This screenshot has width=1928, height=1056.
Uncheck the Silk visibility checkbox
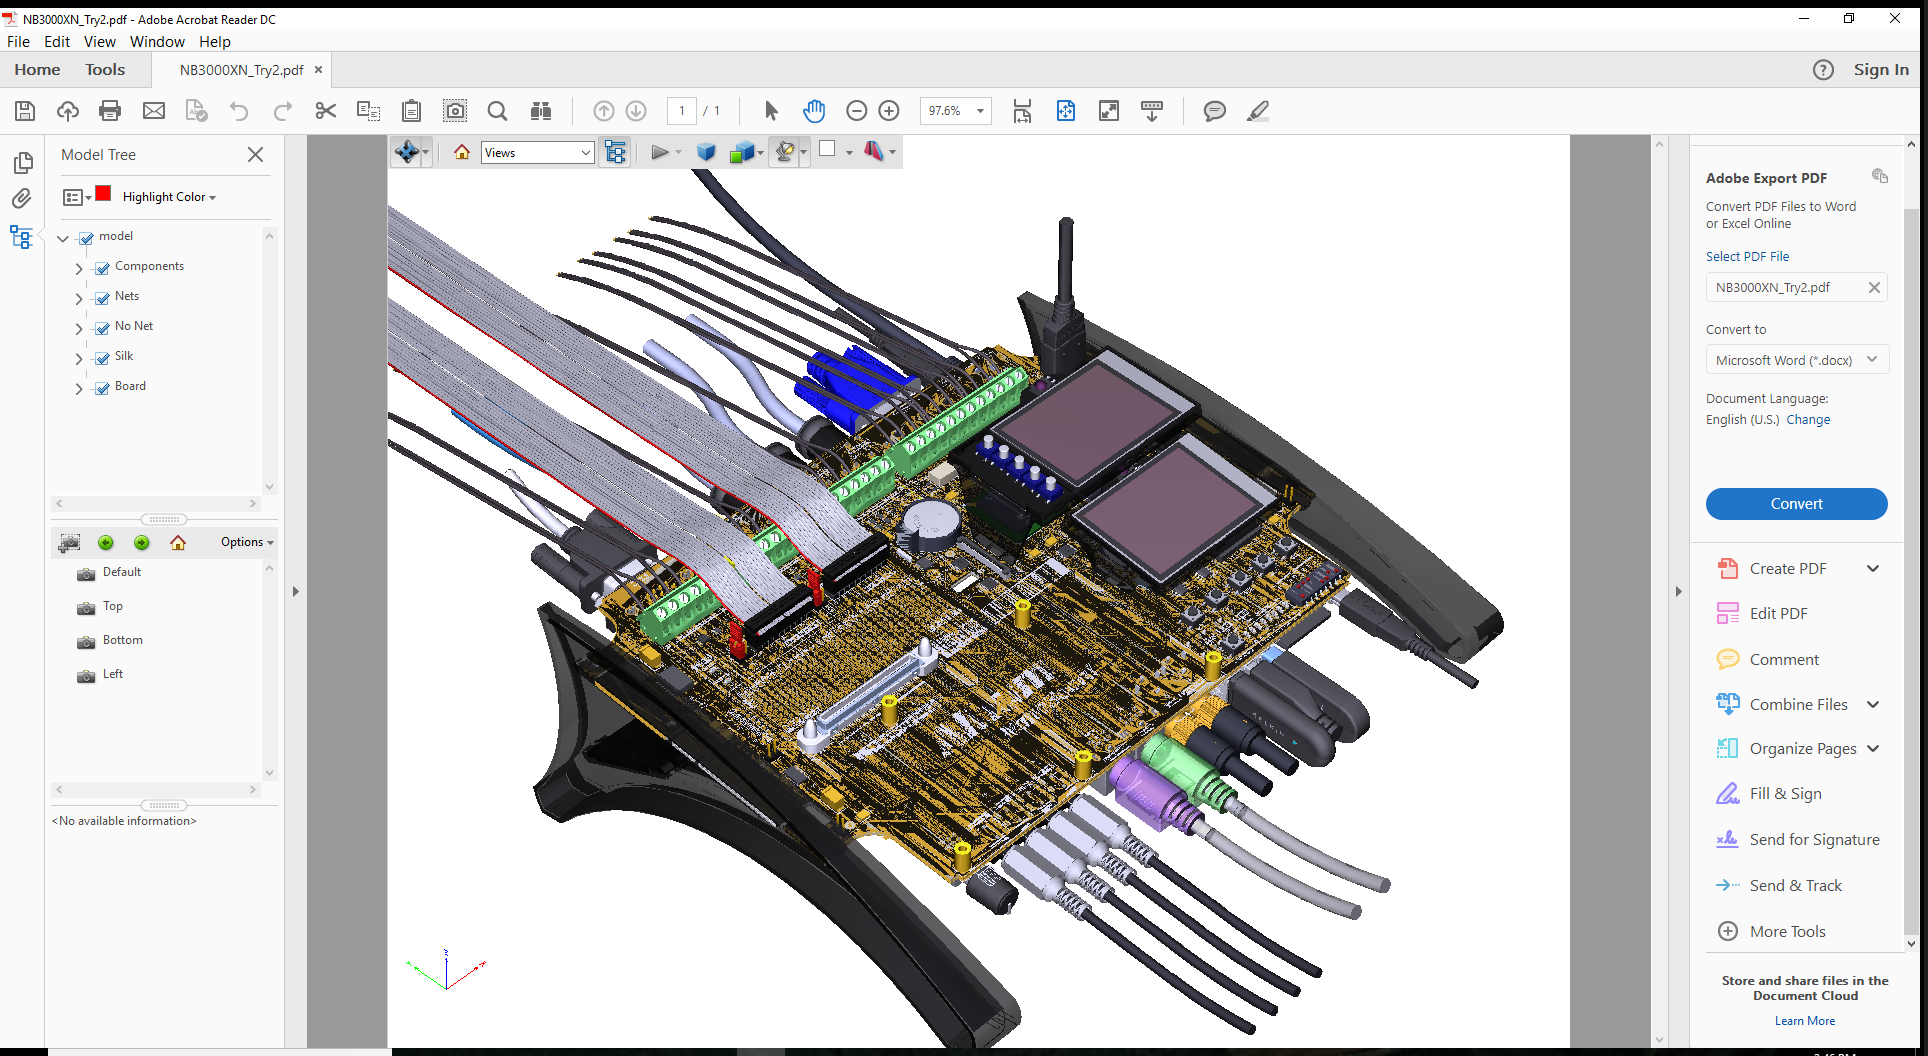(x=102, y=358)
